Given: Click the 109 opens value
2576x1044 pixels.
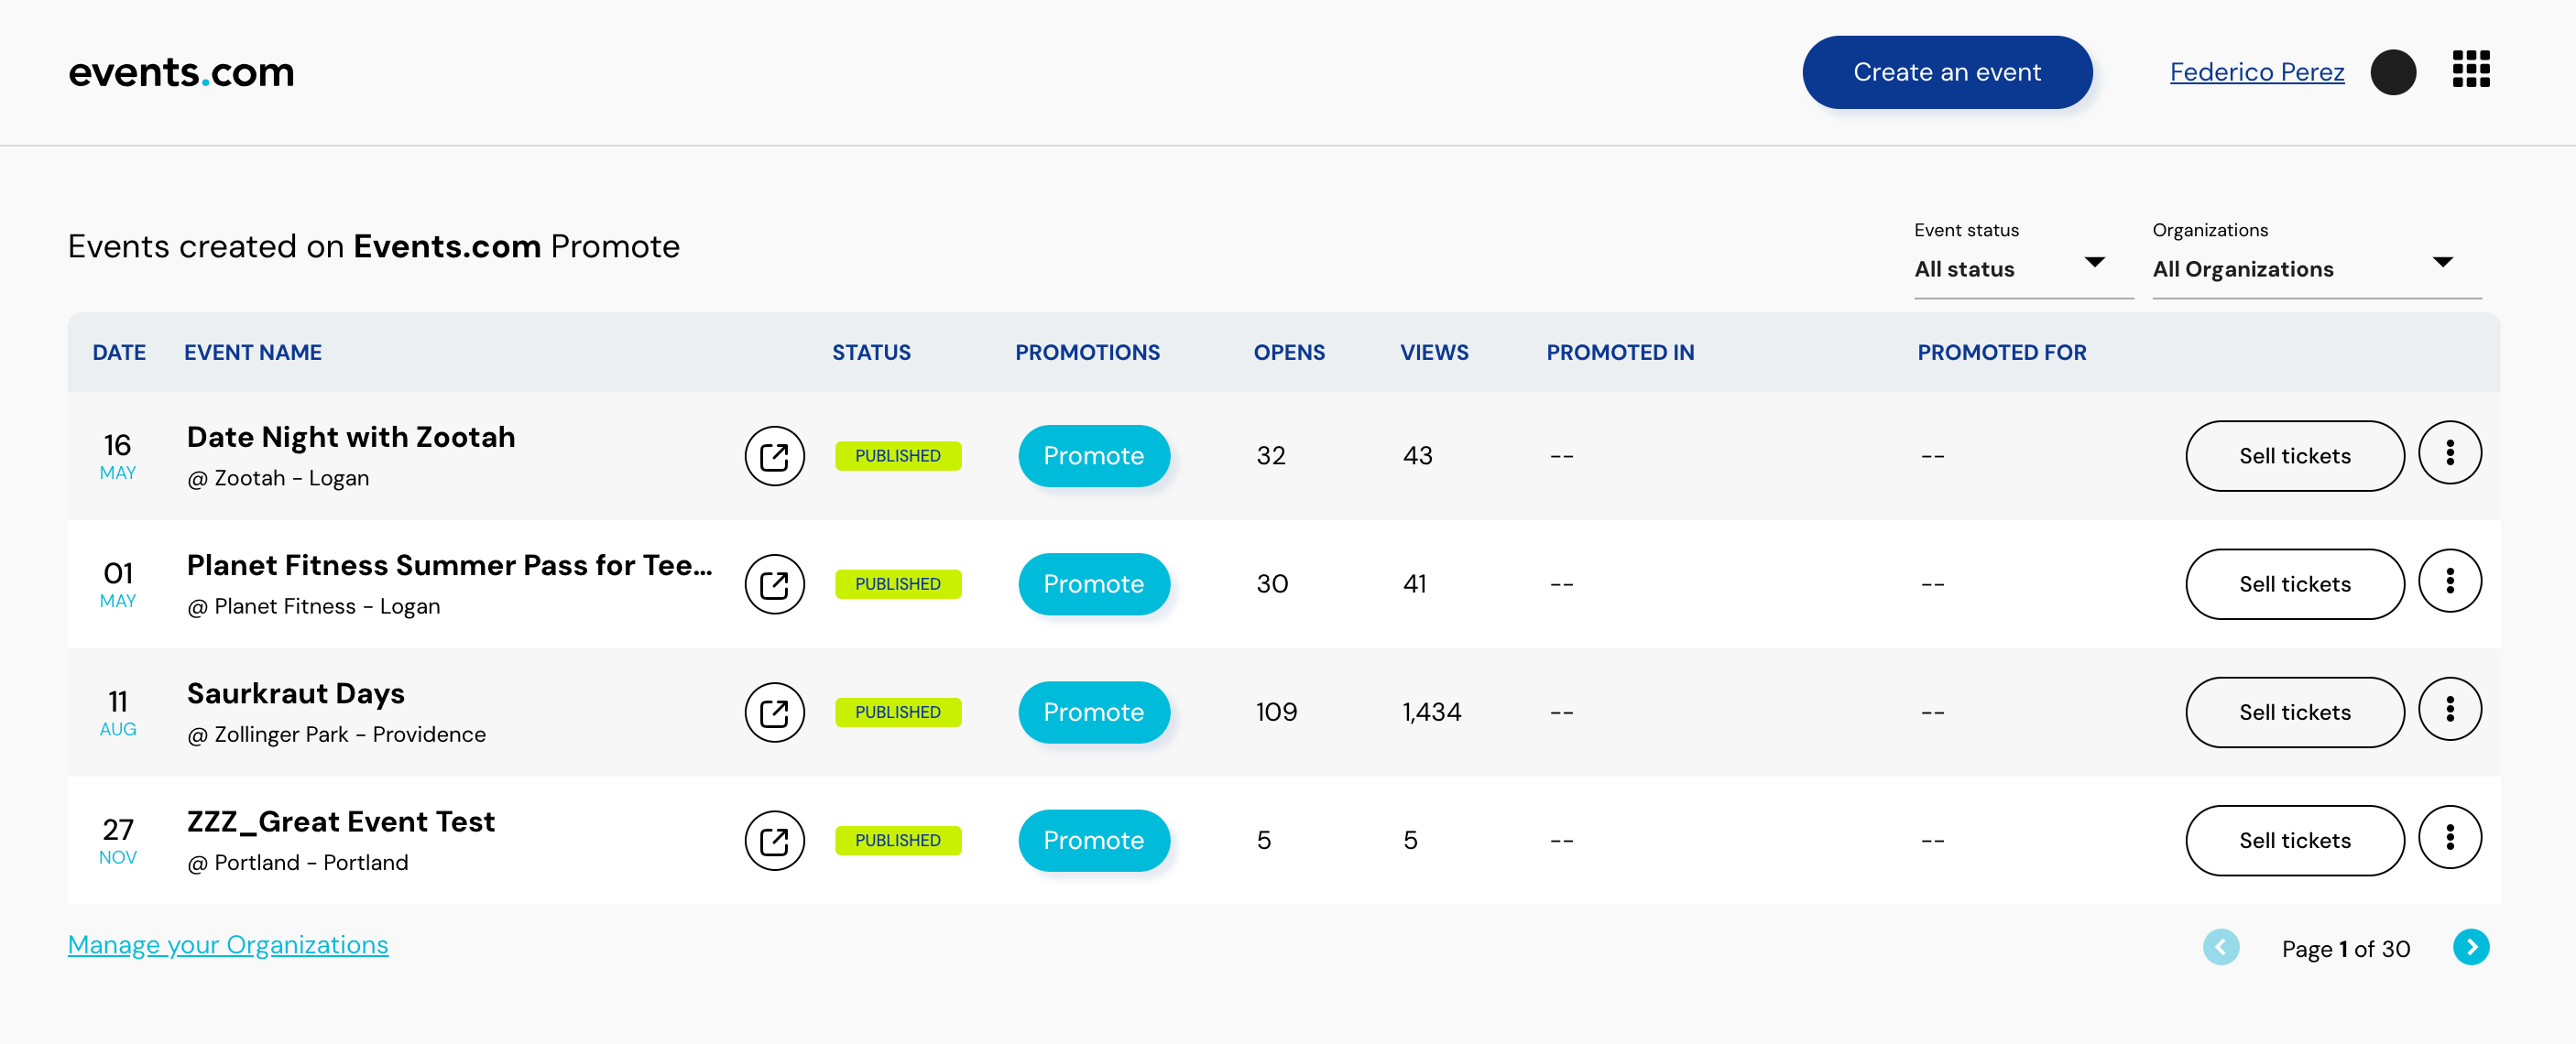Looking at the screenshot, I should point(1276,712).
